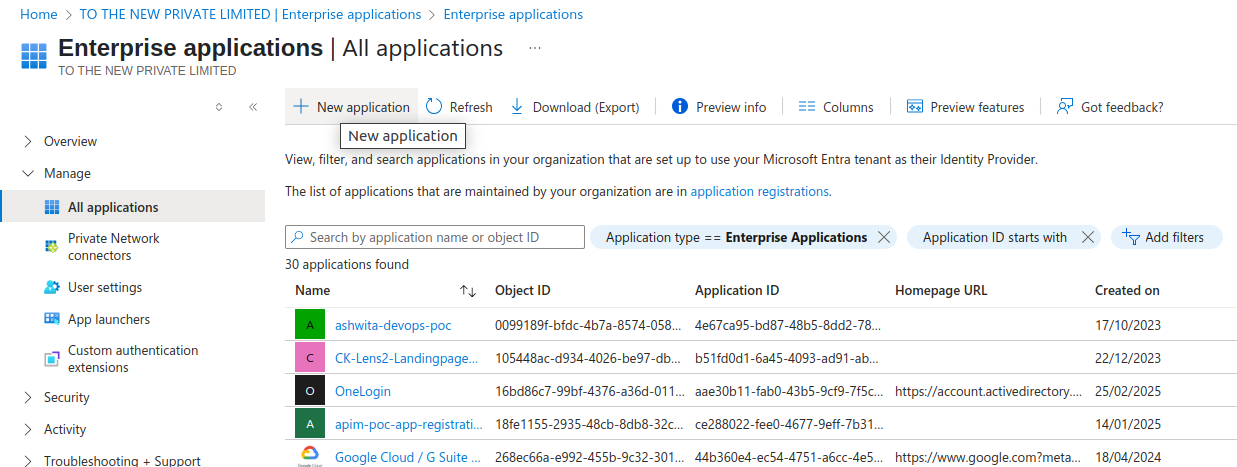Screen dimensions: 1237x467
Task: Click Created on date 25/02/2025
Action: 1128,391
